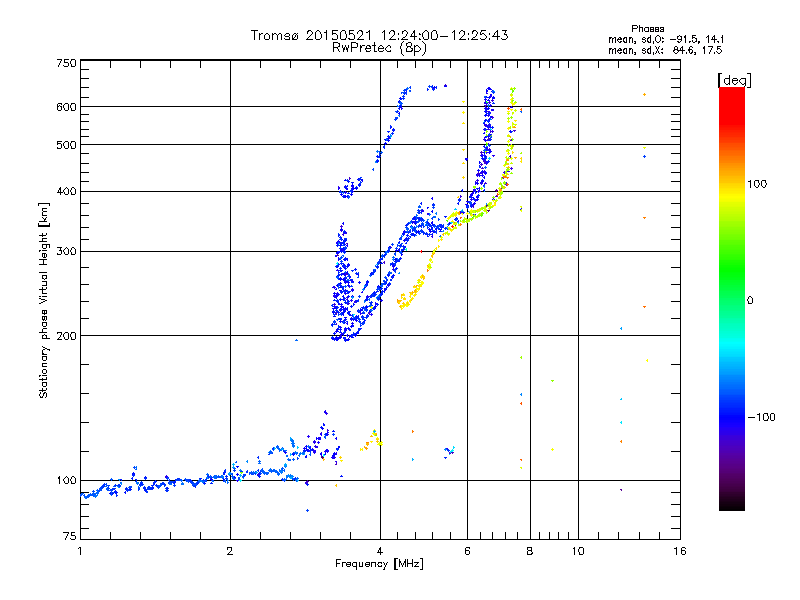This screenshot has height=600, width=800.
Task: Click the 'mean, sd,O: -91.5, 14.1' text
Action: point(666,39)
